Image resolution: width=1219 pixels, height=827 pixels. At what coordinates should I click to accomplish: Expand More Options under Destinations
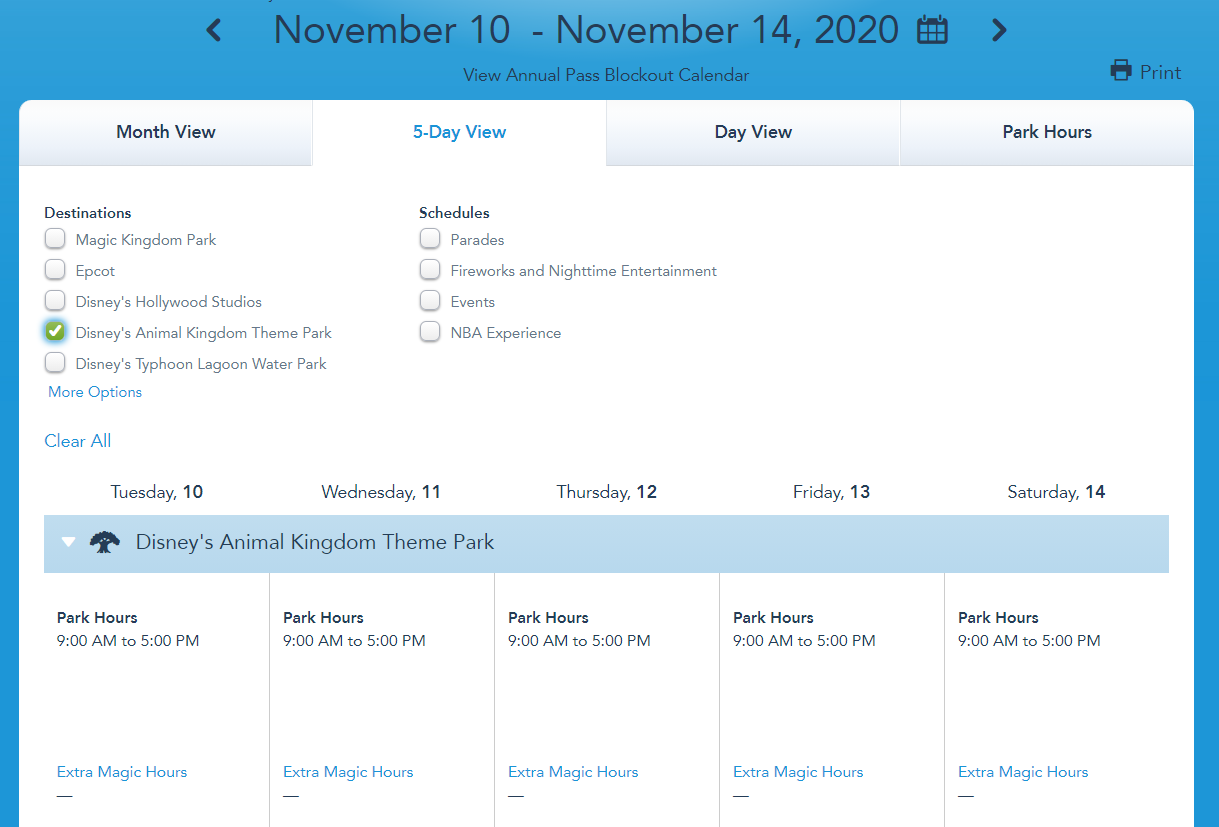95,392
